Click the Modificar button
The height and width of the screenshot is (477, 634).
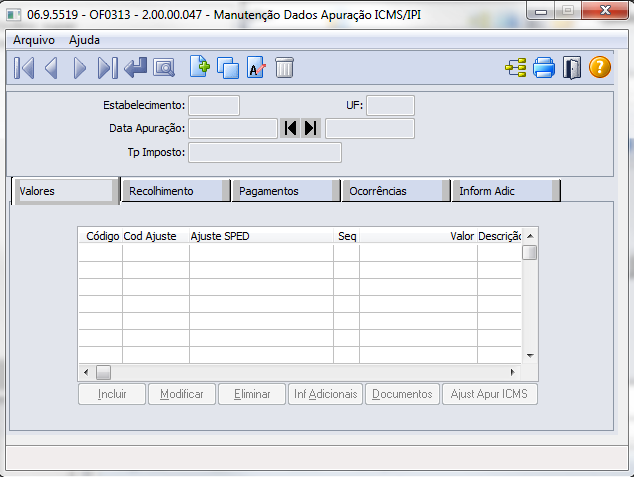[x=182, y=394]
